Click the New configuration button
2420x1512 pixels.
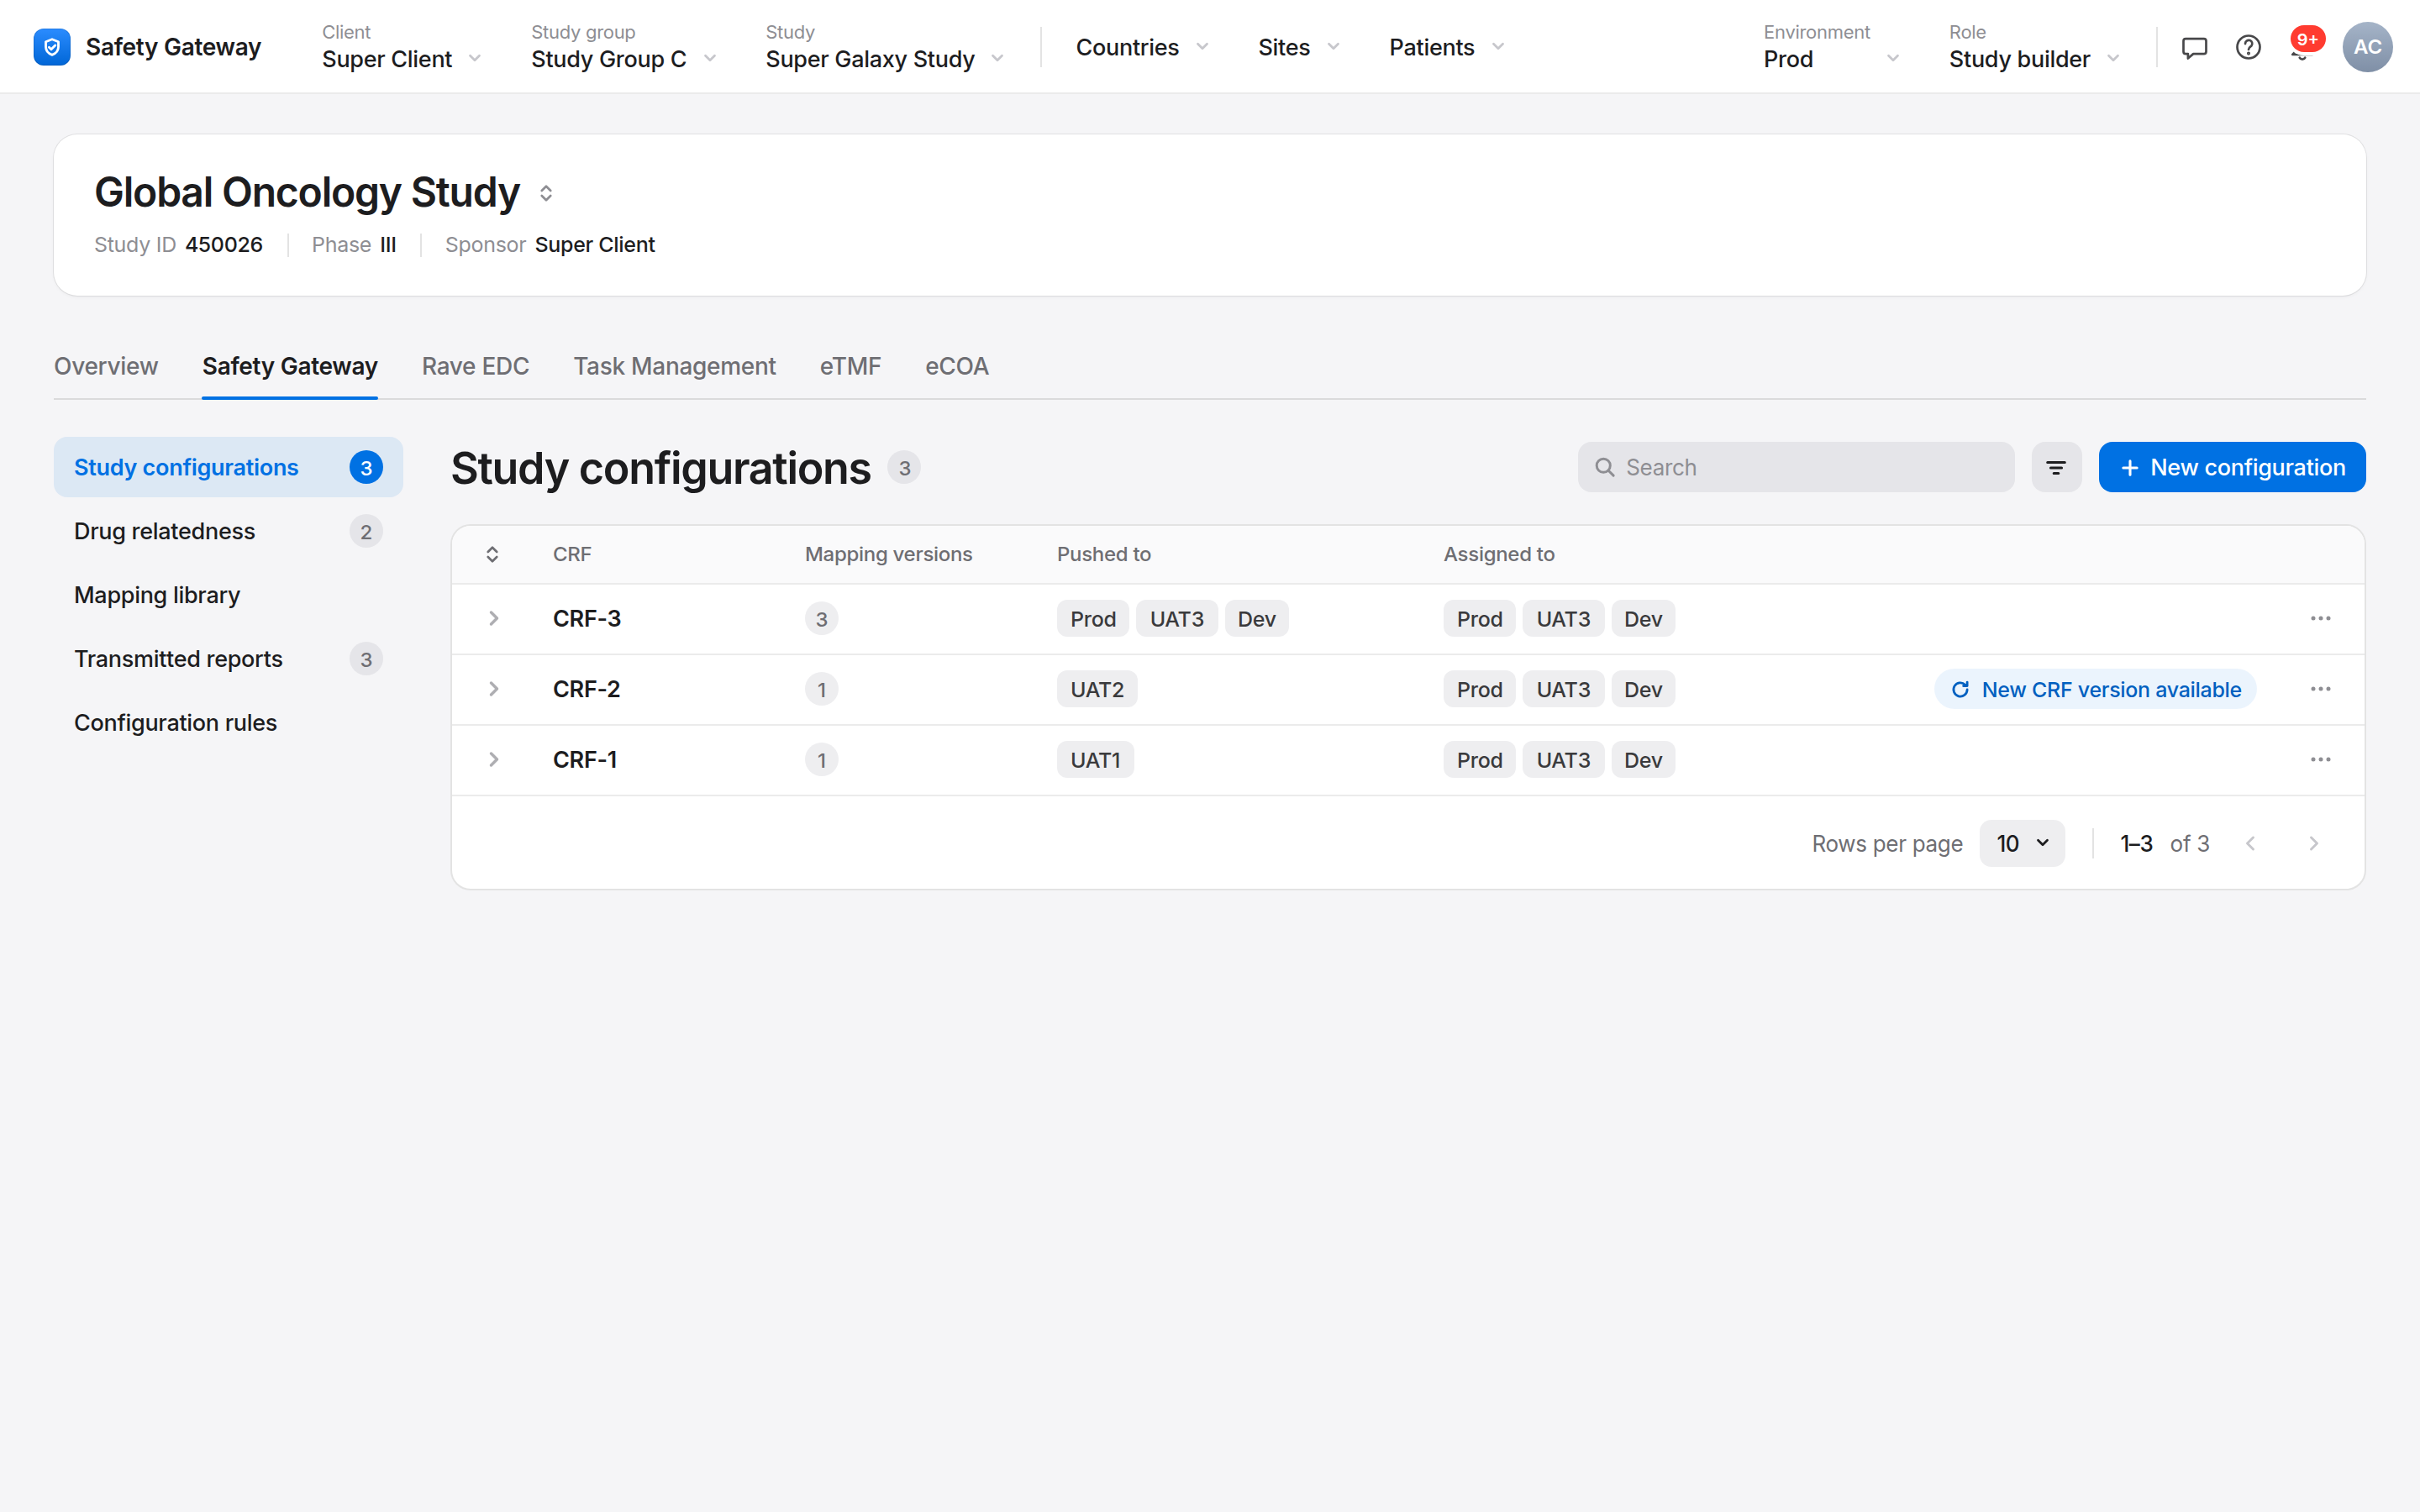coord(2231,467)
